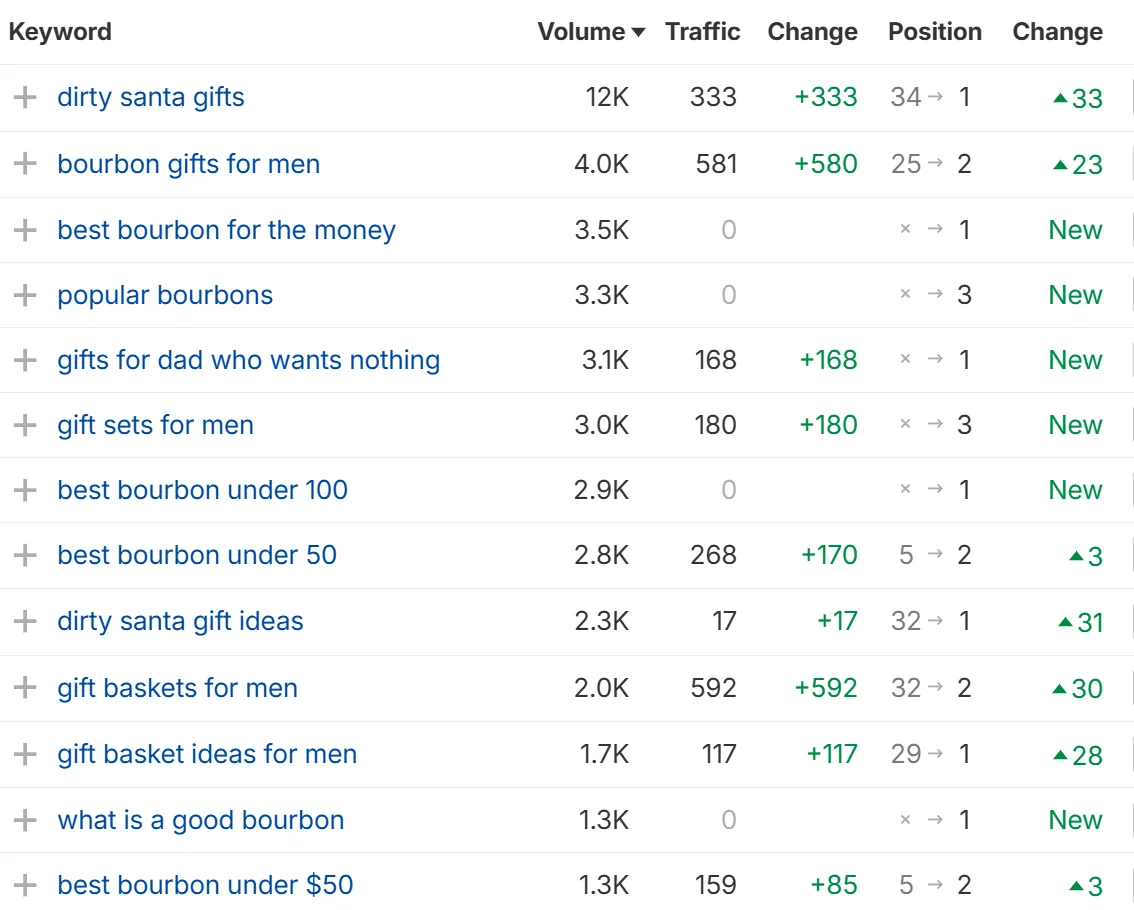Expand the 'gift basket ideas for men' plus icon
The width and height of the screenshot is (1134, 910).
(25, 754)
